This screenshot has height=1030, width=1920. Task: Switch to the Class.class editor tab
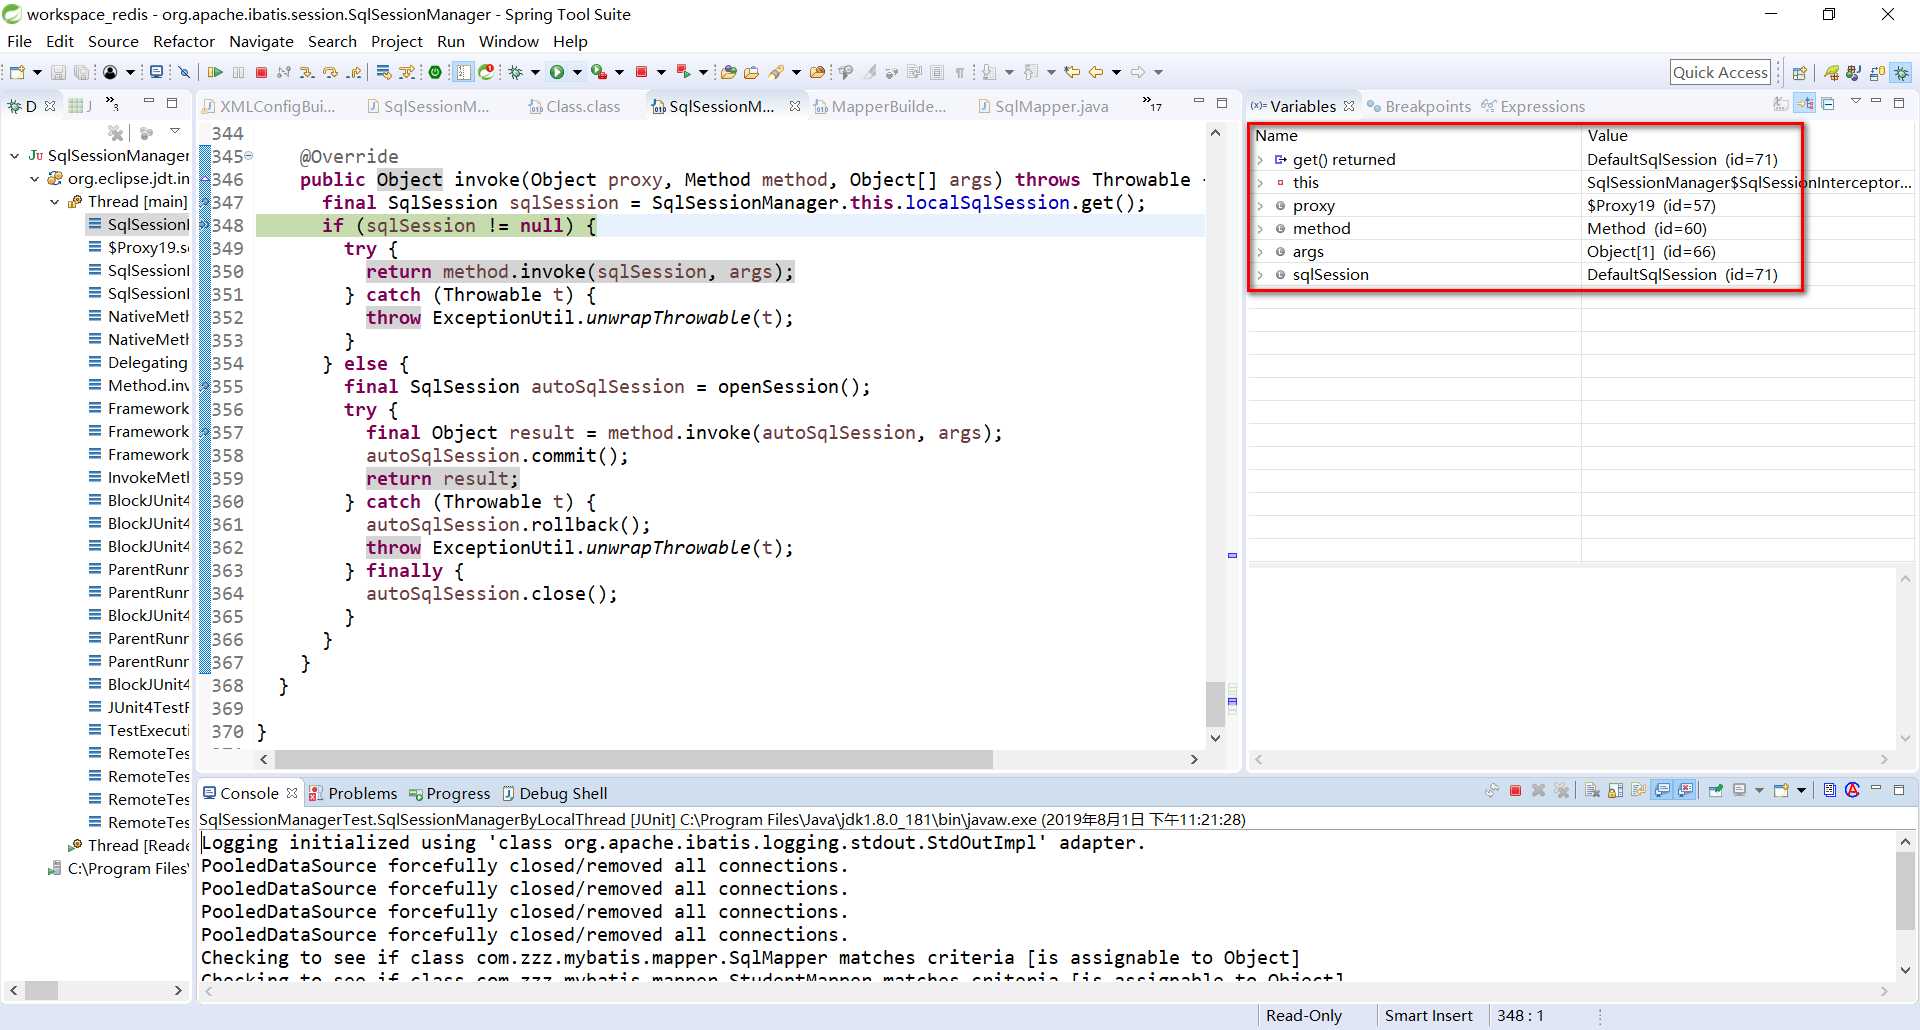tap(574, 106)
